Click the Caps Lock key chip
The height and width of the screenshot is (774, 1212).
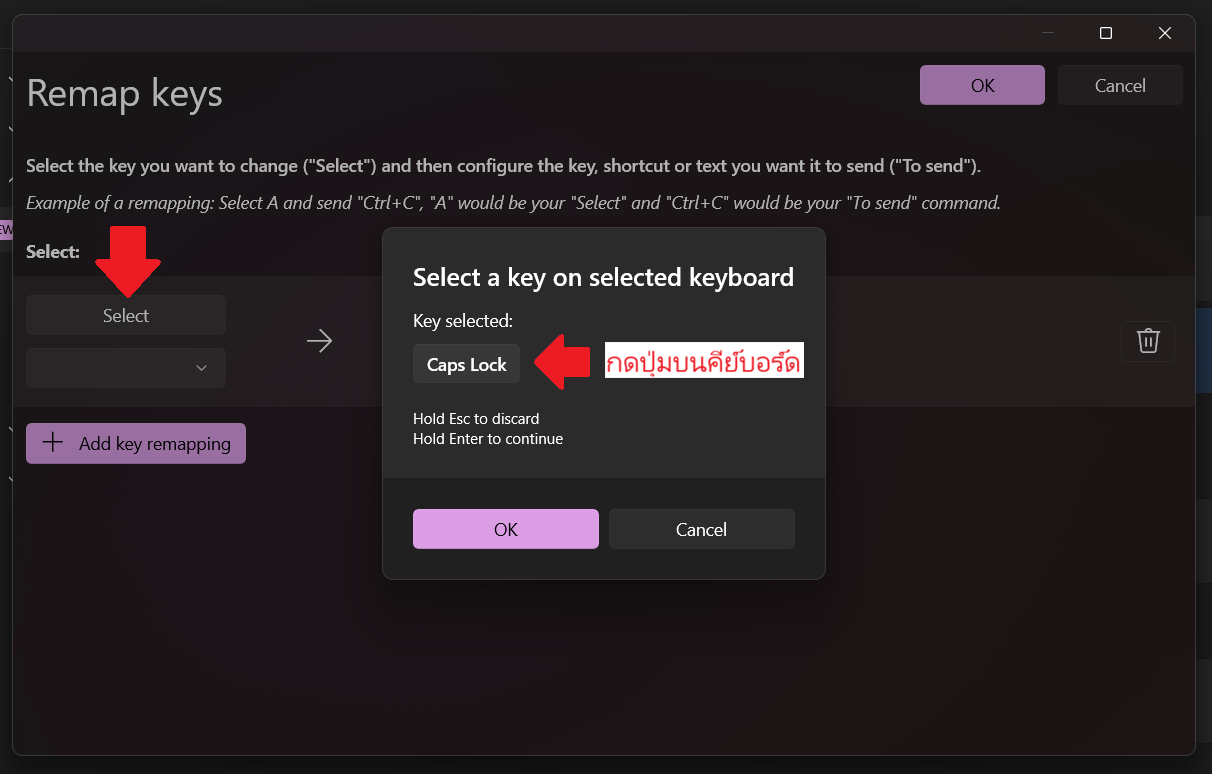click(466, 364)
